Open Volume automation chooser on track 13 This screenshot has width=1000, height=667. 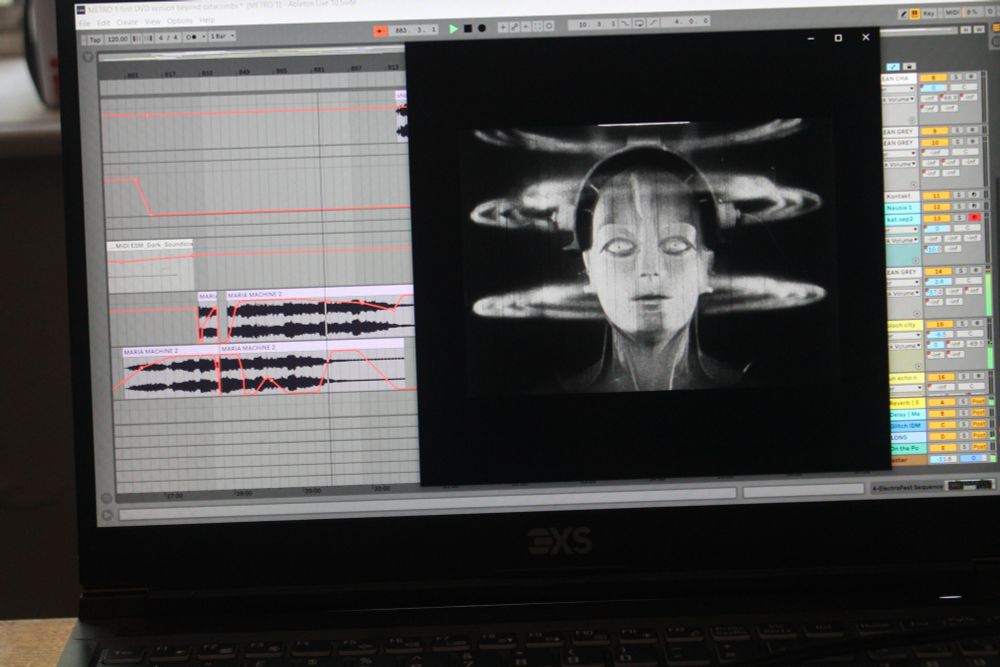[902, 240]
